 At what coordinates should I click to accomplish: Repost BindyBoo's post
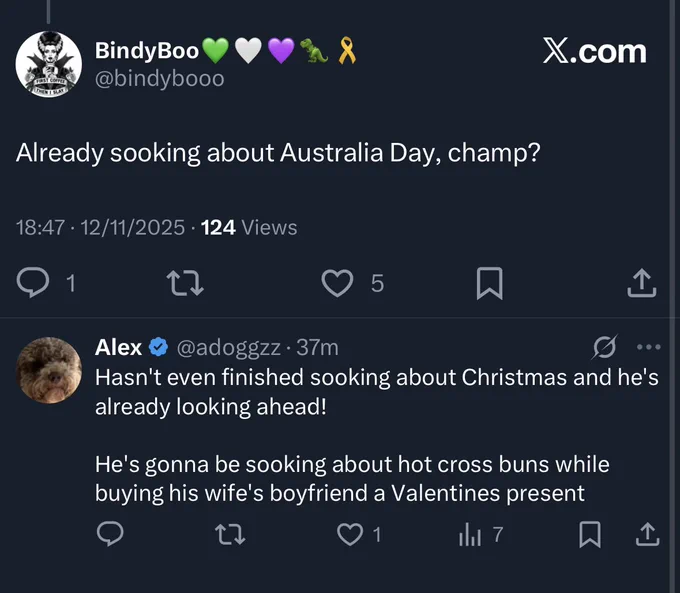[185, 283]
